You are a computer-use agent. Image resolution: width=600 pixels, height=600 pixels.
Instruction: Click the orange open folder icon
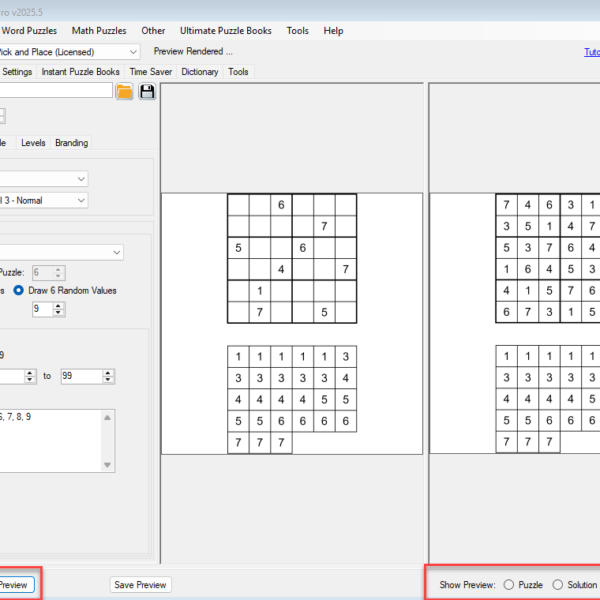coord(124,92)
